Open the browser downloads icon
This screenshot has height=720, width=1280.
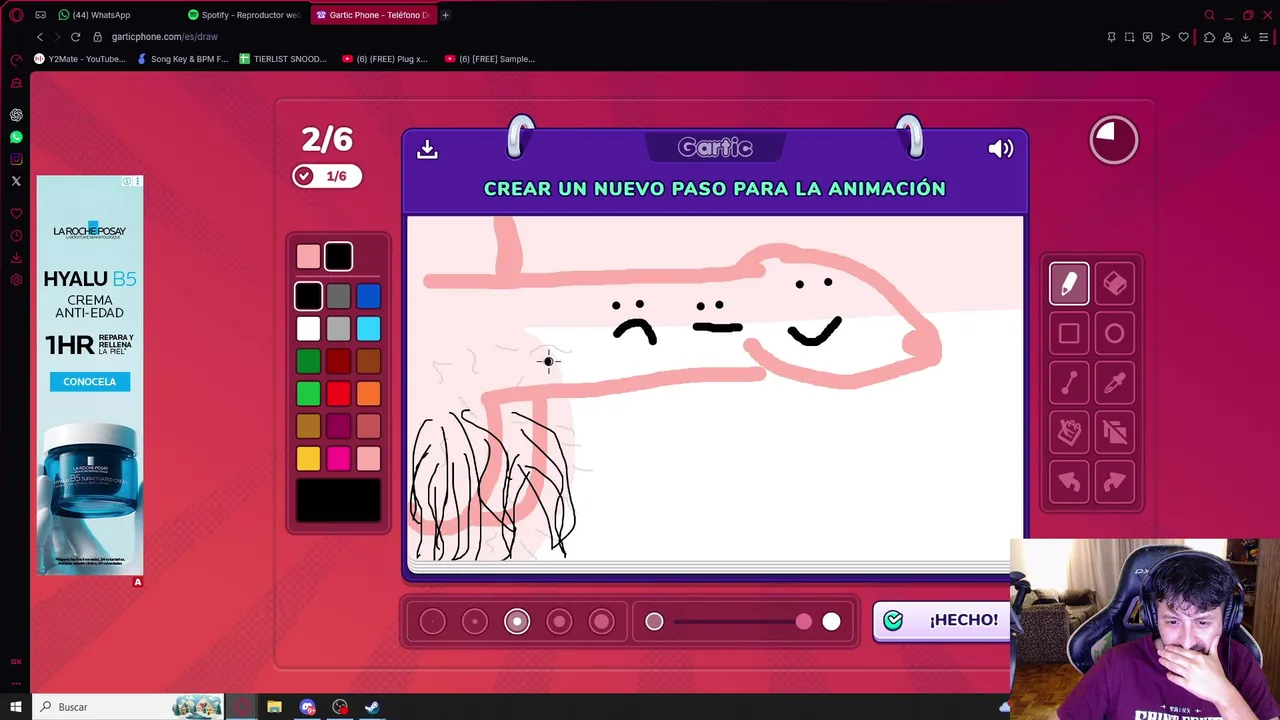pyautogui.click(x=1245, y=37)
